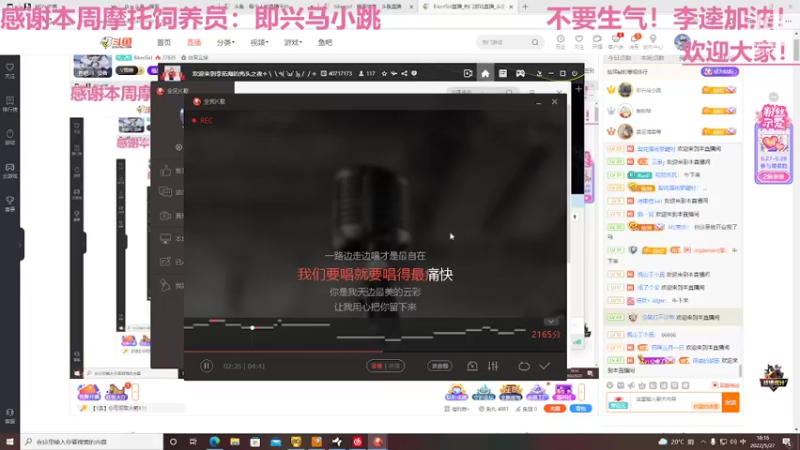800x450 pixels.
Task: Toggle original vocal or accompaniment switch
Action: click(x=386, y=366)
